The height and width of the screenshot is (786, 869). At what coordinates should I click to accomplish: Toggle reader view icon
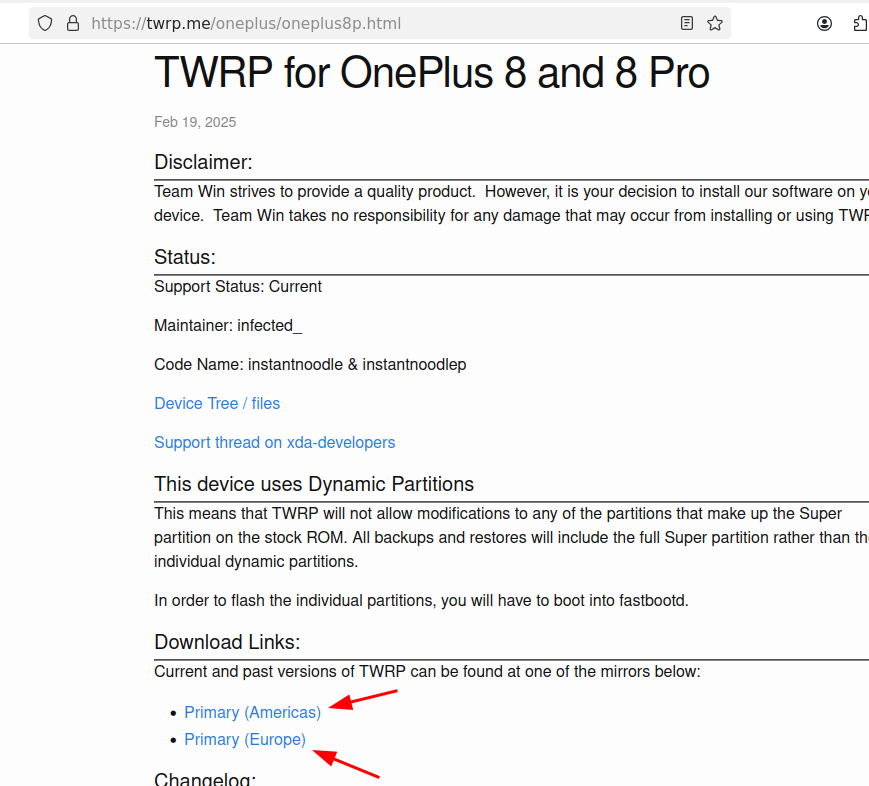pos(687,23)
